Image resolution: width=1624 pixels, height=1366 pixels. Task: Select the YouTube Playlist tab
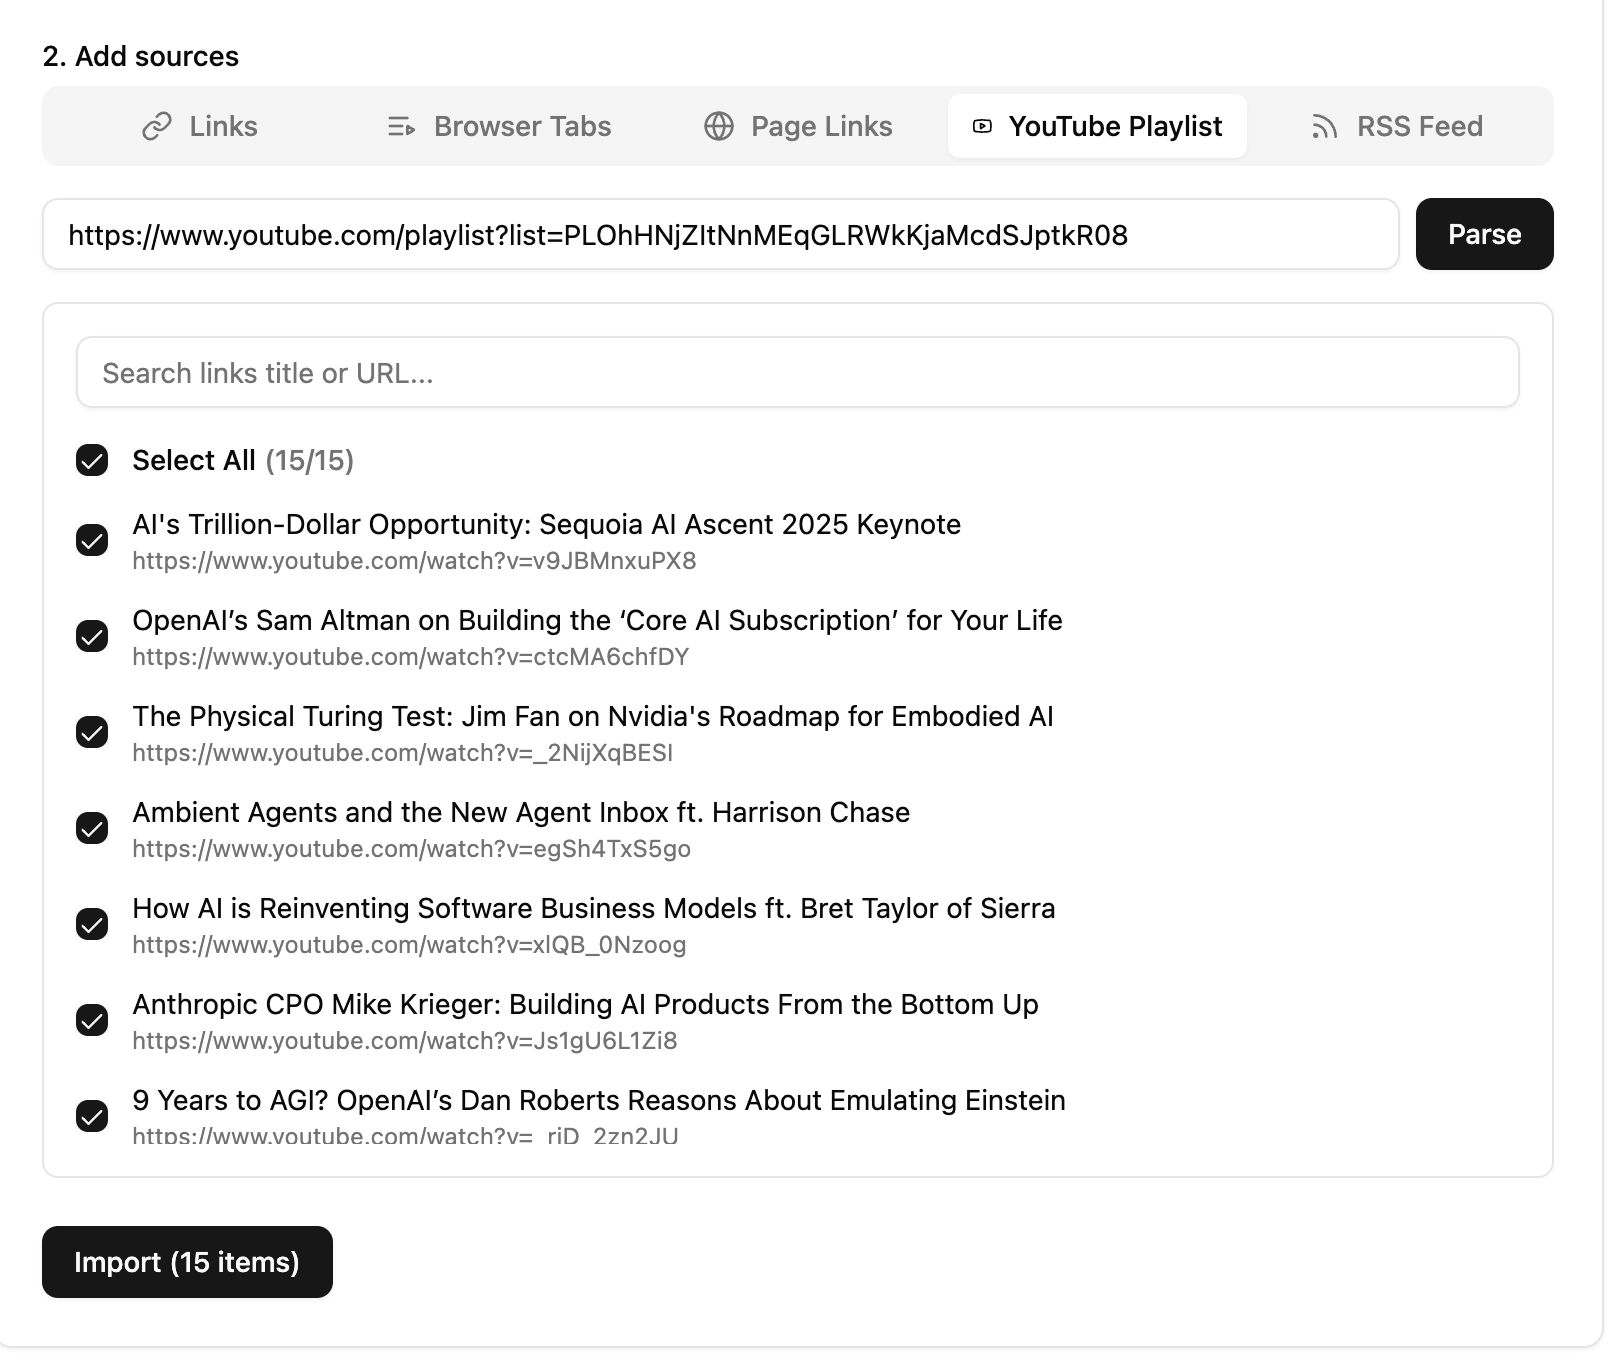coord(1097,127)
